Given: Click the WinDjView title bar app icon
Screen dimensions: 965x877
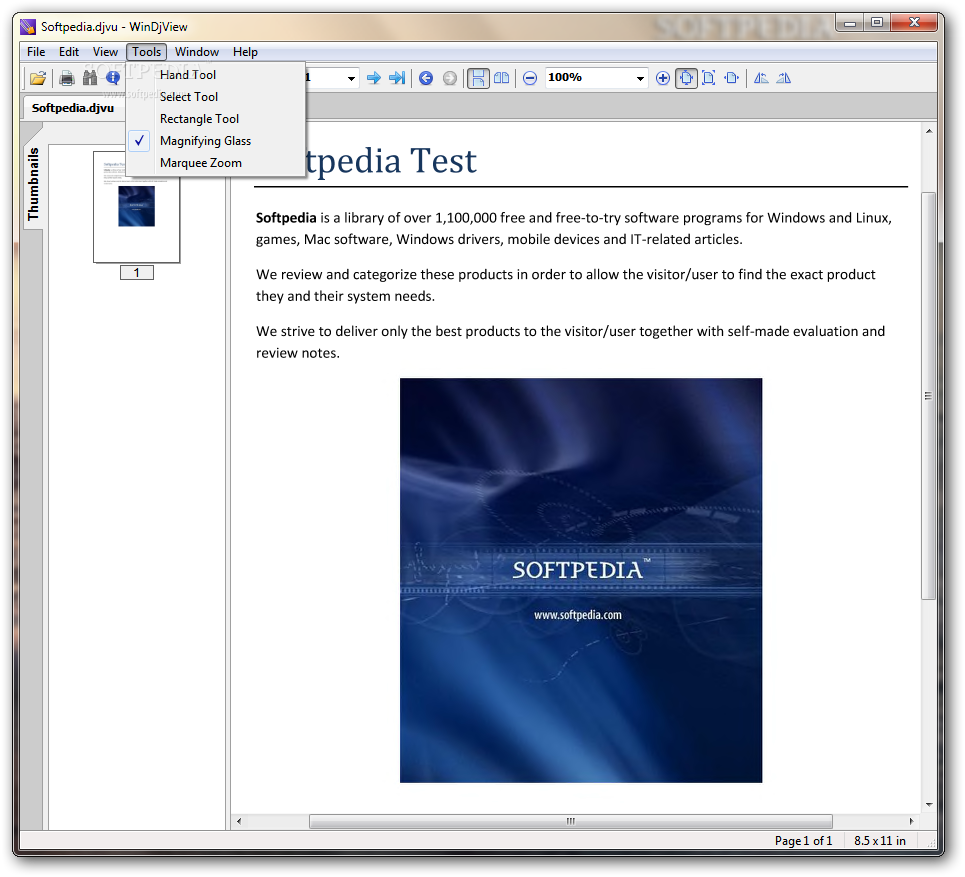Looking at the screenshot, I should 28,26.
